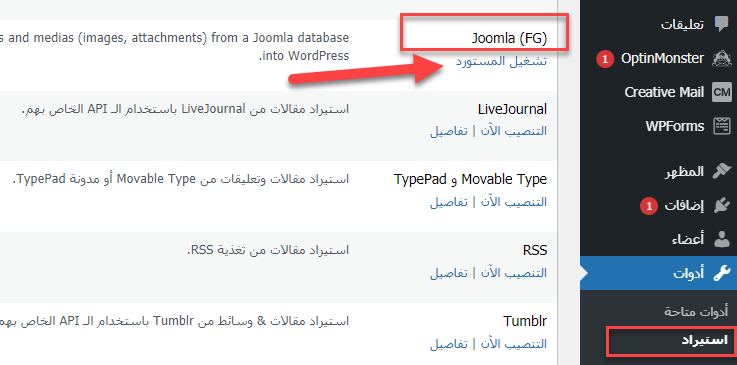Screen dimensions: 737x365
Task: Click the comments speech bubble icon
Action: click(721, 24)
